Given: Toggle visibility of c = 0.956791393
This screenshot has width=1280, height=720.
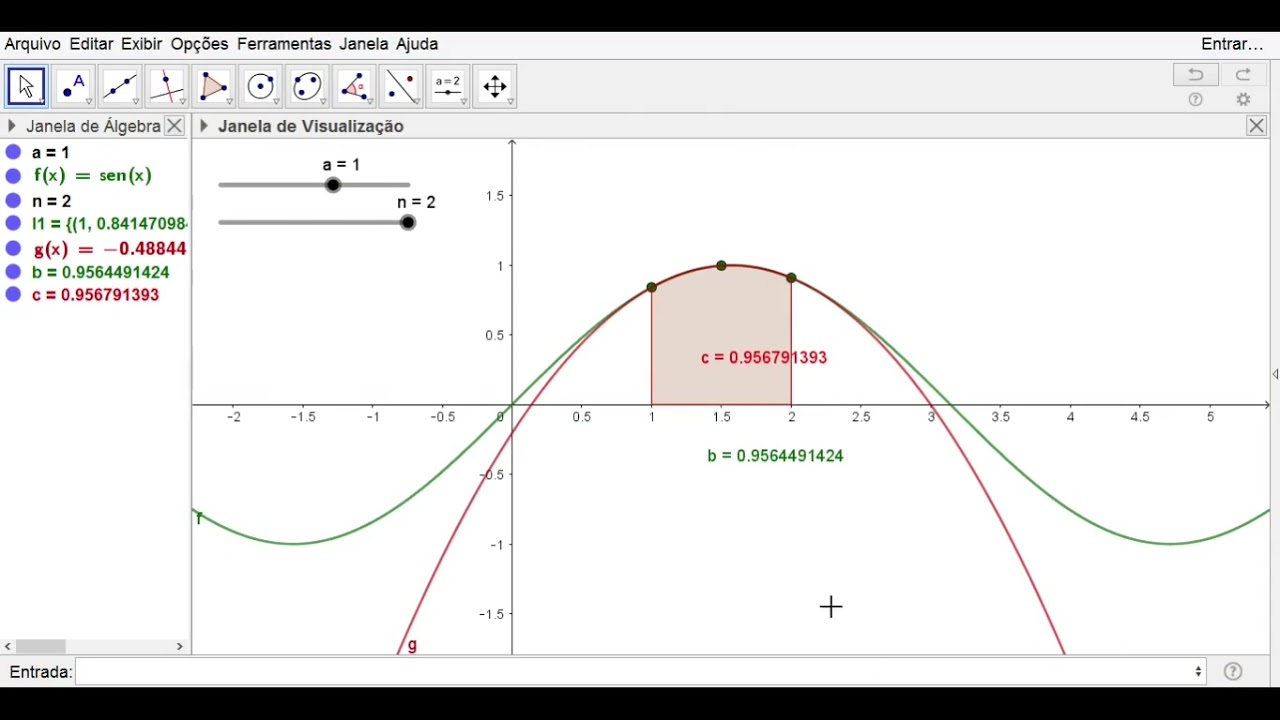Looking at the screenshot, I should [x=13, y=295].
